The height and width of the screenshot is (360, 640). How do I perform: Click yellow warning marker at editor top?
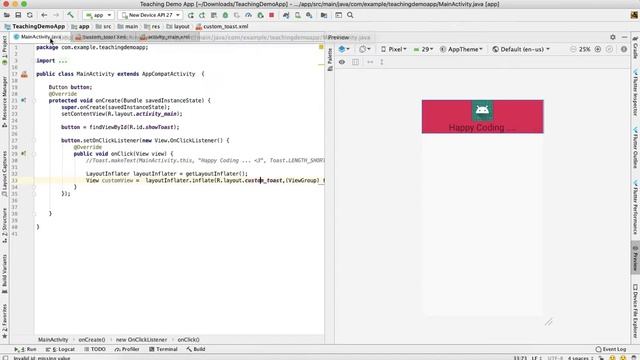(321, 47)
